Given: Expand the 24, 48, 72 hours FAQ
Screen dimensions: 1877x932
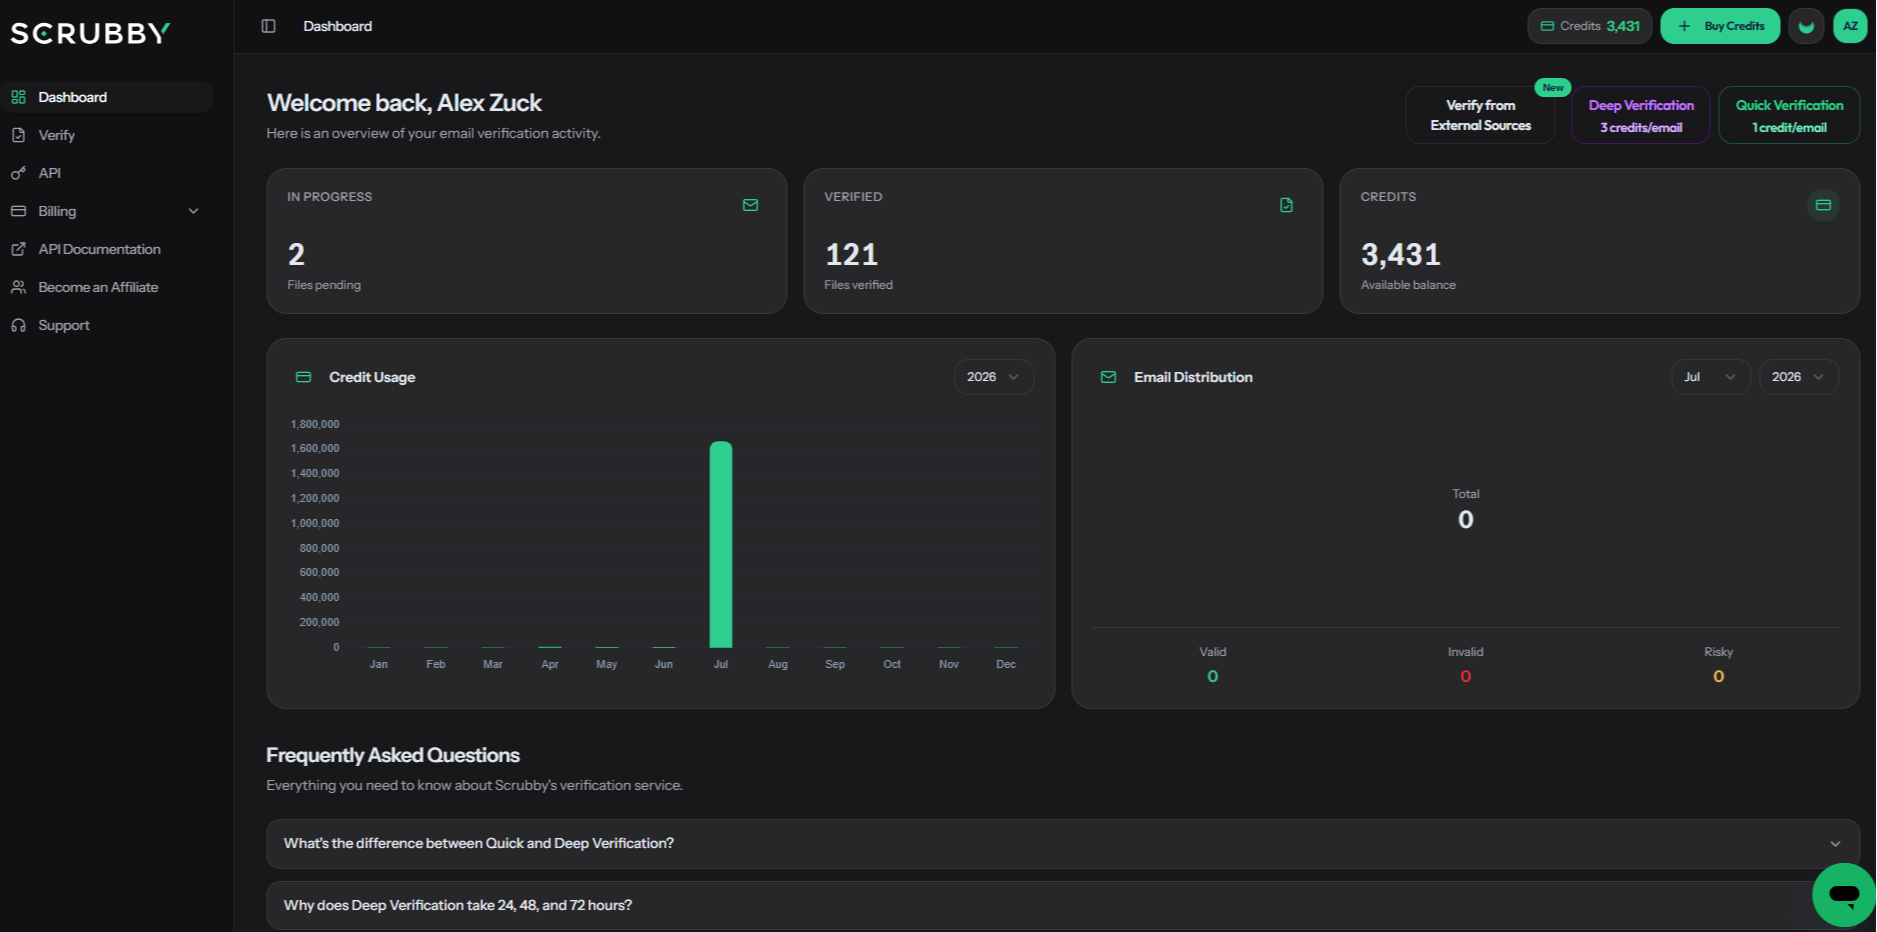Looking at the screenshot, I should 1063,906.
